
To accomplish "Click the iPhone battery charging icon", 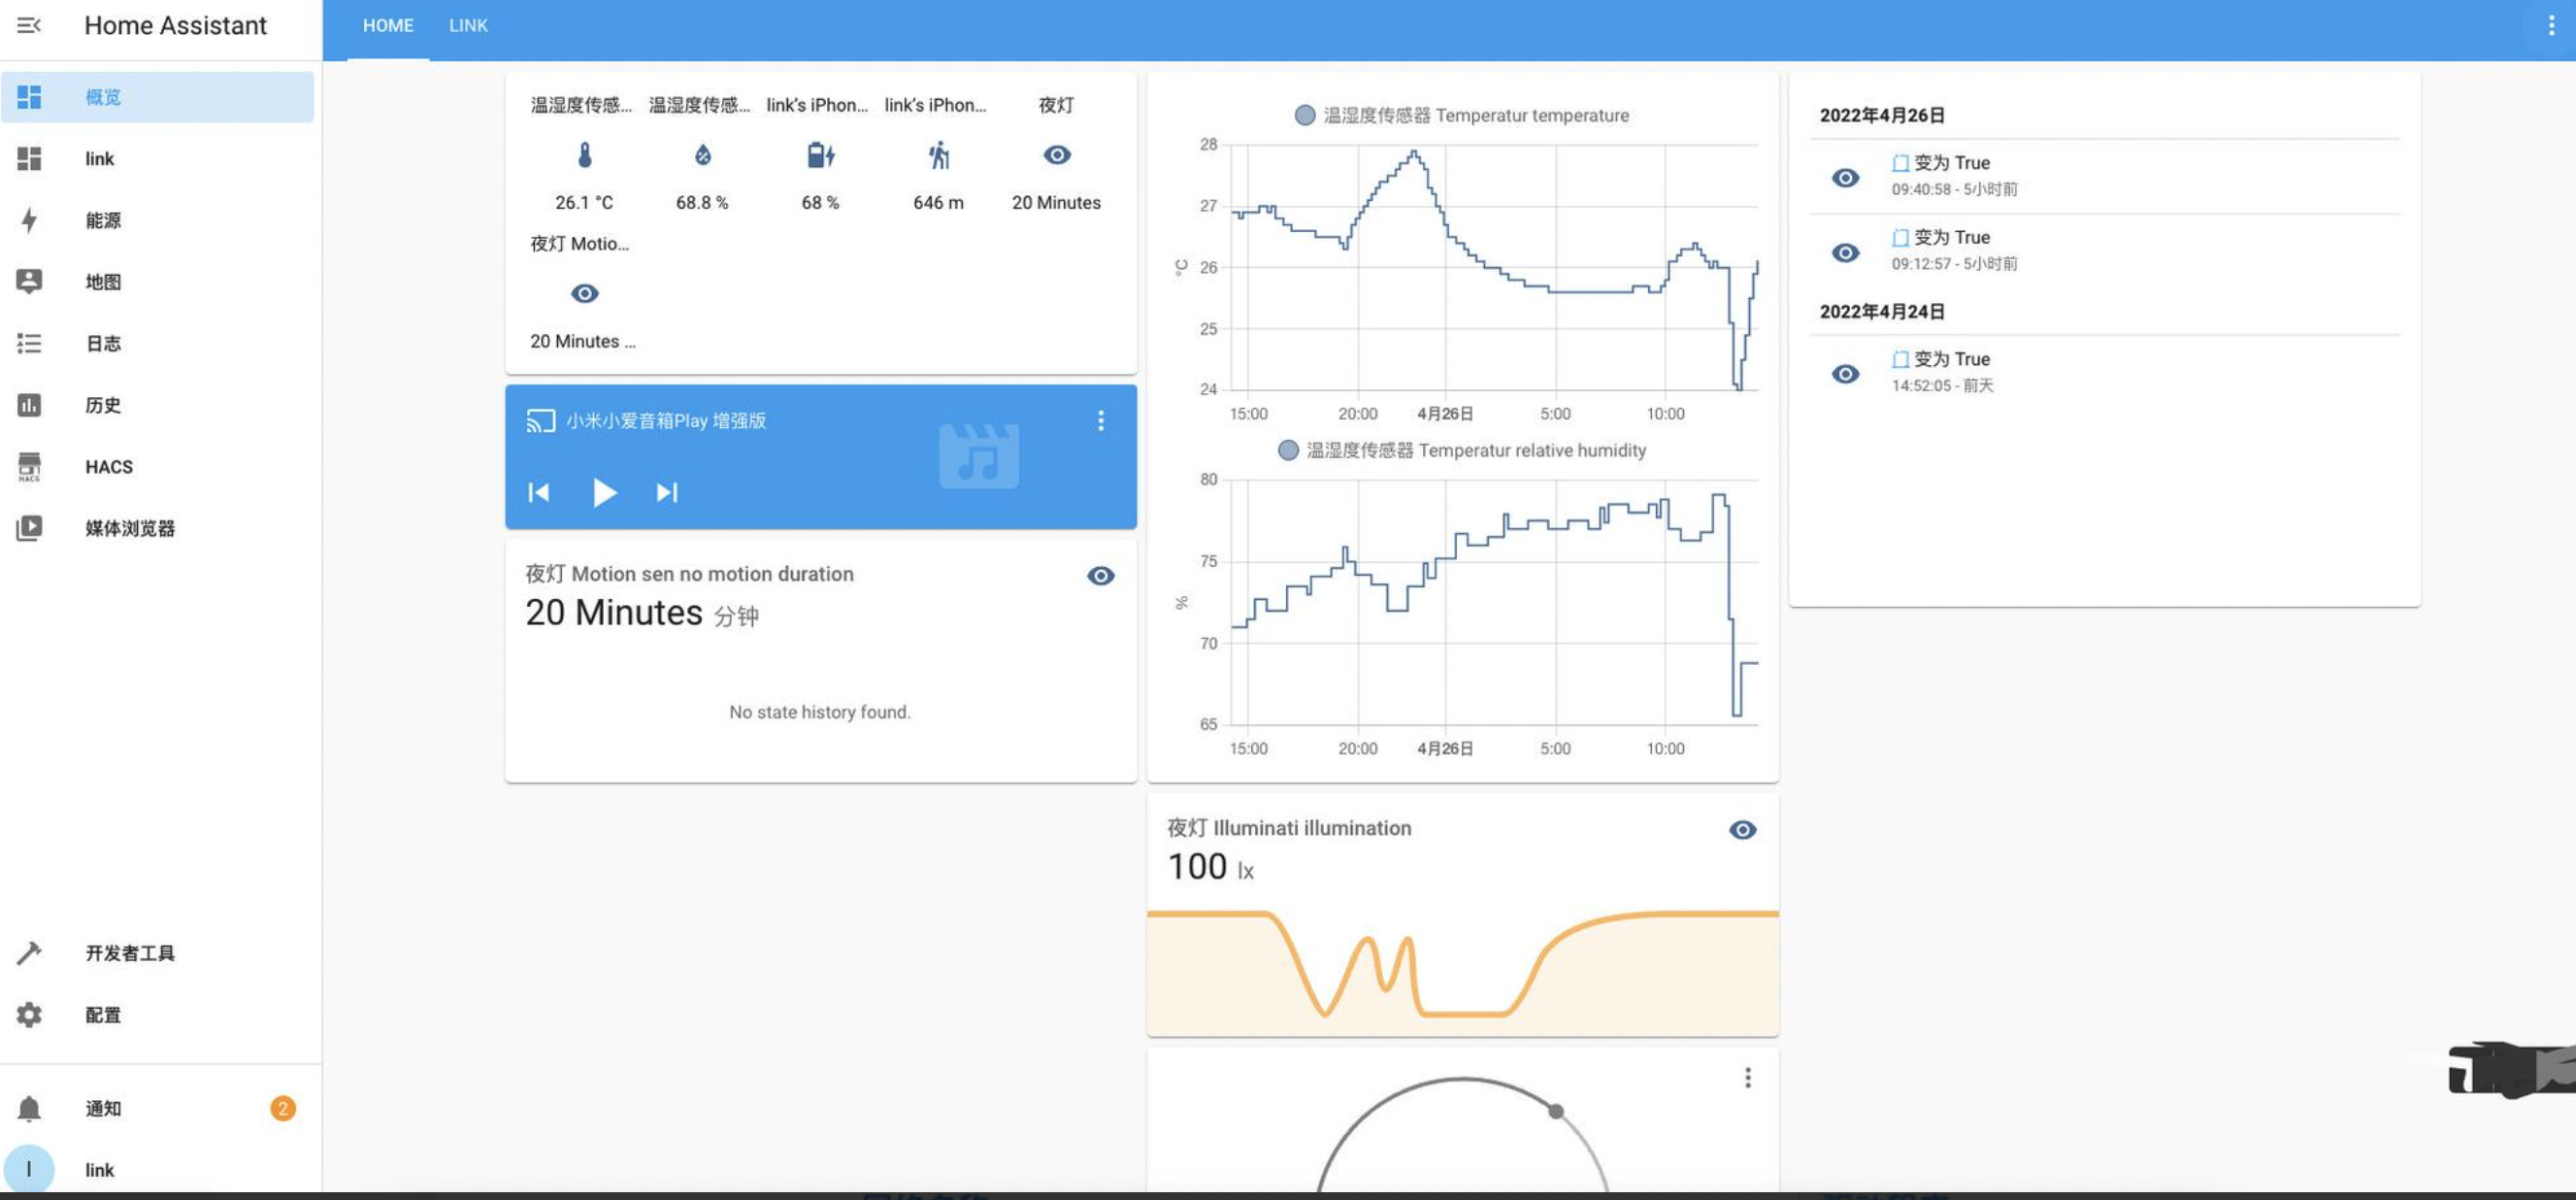I will [820, 155].
